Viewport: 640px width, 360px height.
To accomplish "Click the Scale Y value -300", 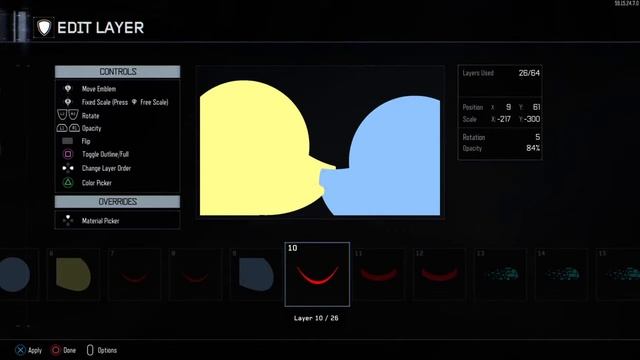I will click(532, 119).
